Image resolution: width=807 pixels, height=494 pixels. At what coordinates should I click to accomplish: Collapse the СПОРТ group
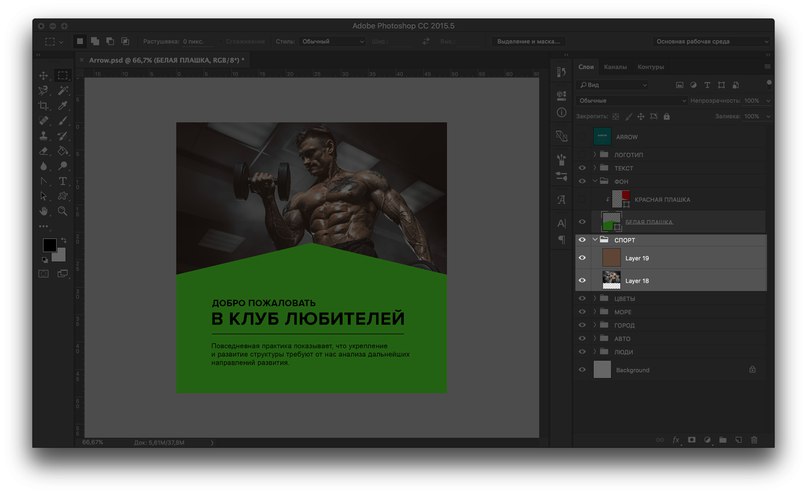pyautogui.click(x=594, y=240)
